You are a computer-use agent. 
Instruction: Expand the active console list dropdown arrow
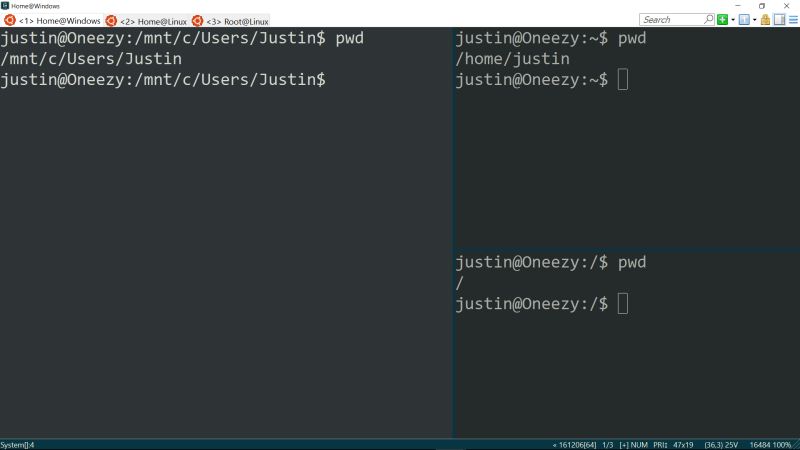click(755, 20)
